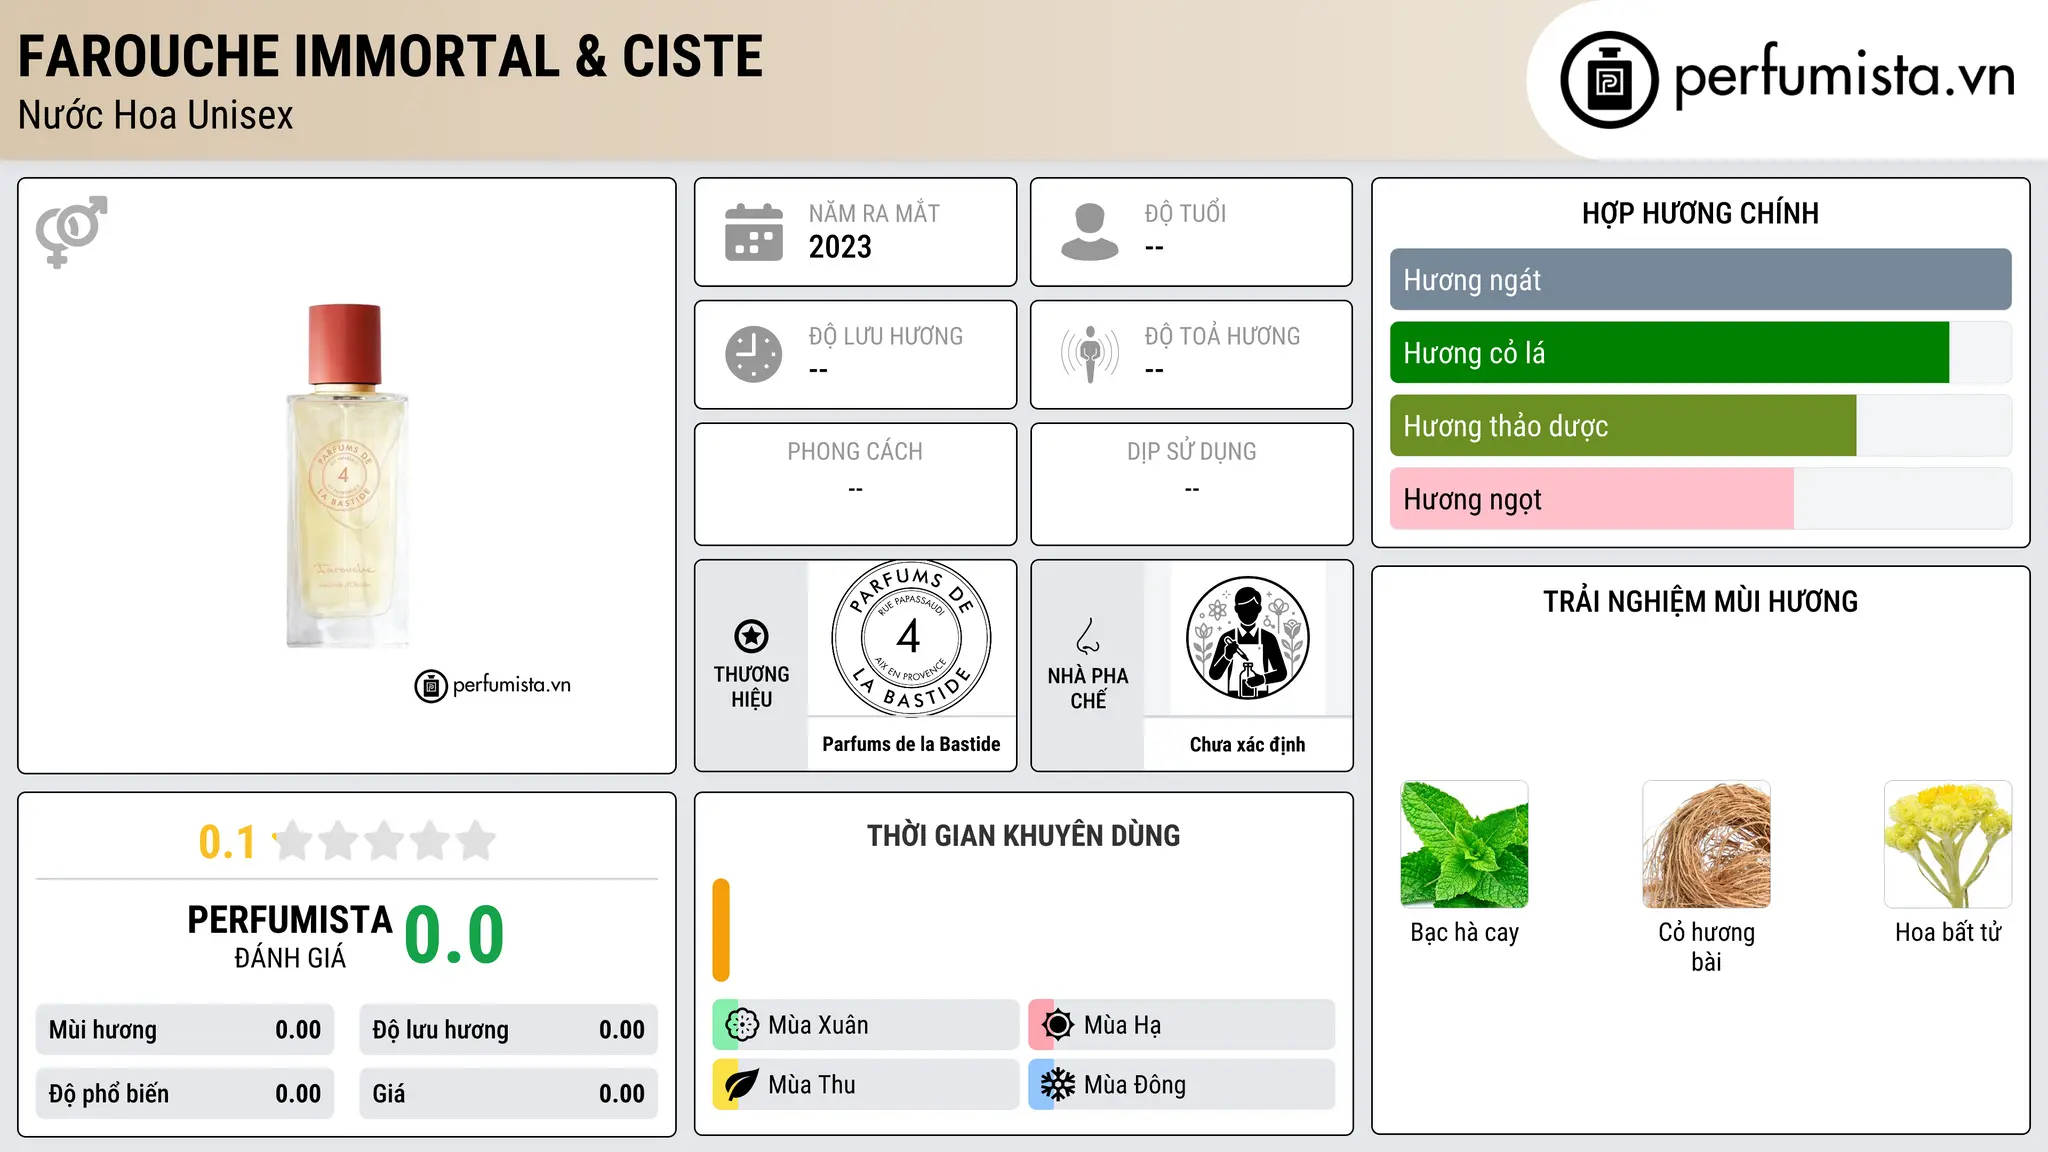
Task: Click the NHÀ PHA CHẾ label
Action: (x=1088, y=688)
